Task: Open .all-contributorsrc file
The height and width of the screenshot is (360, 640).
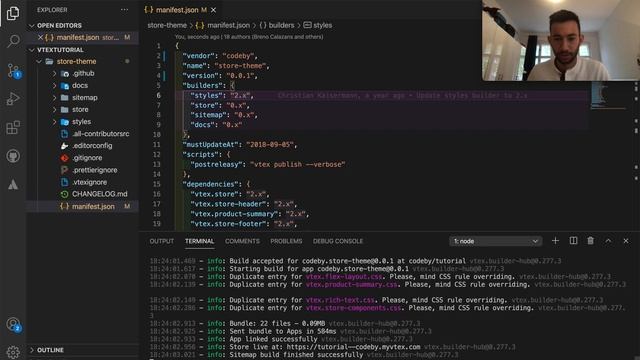Action: (x=100, y=134)
